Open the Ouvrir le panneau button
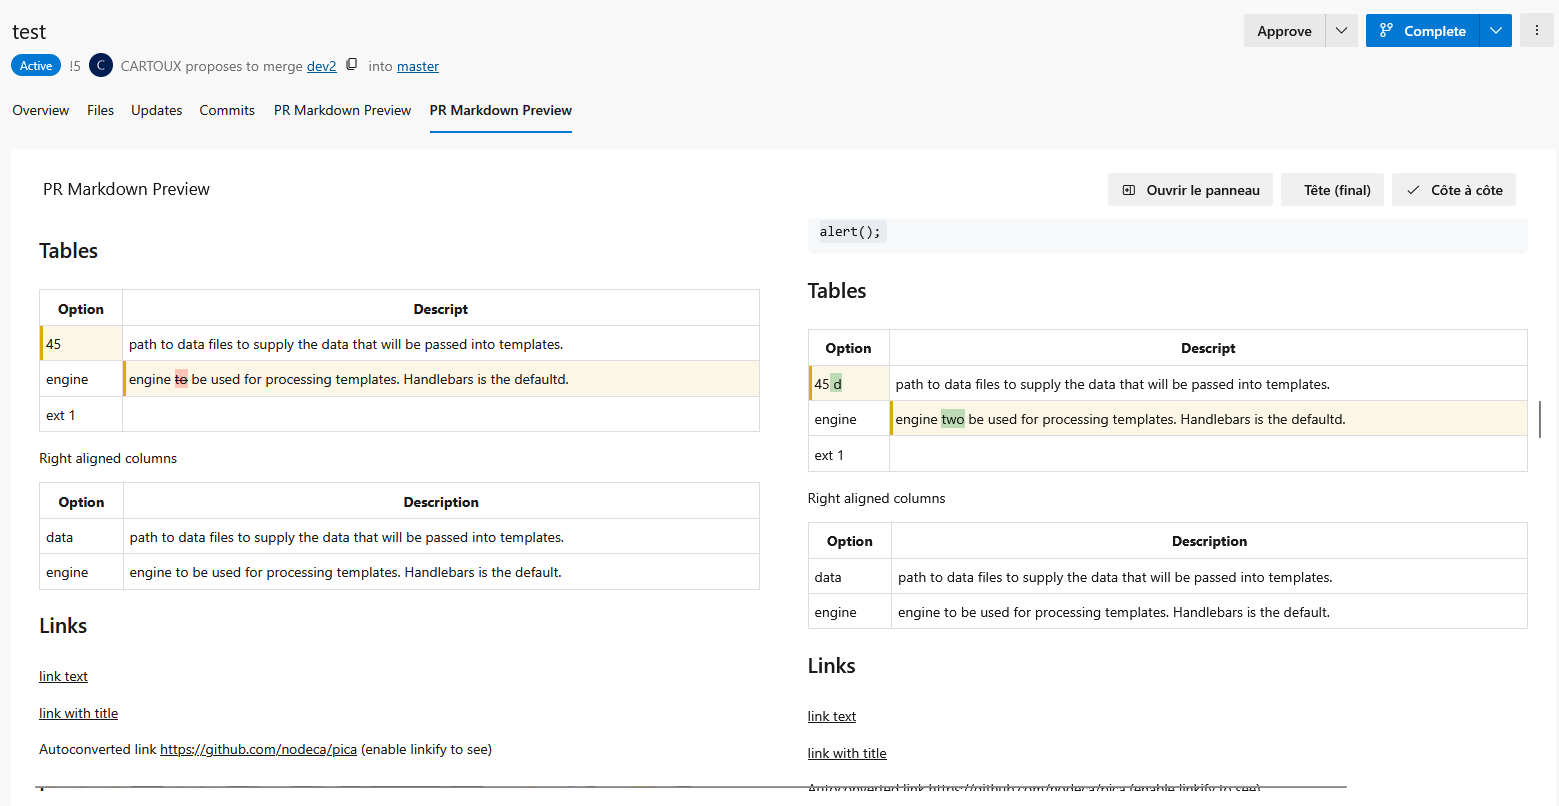 pos(1190,190)
